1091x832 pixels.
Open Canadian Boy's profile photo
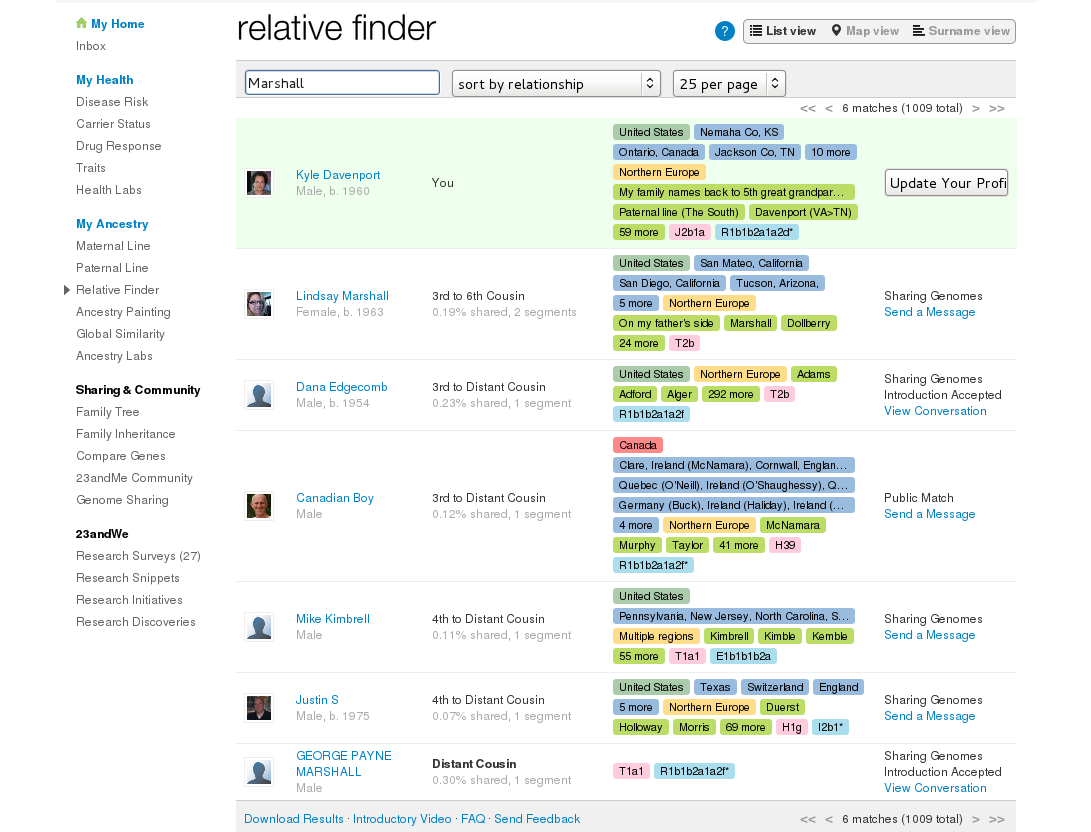coord(259,506)
